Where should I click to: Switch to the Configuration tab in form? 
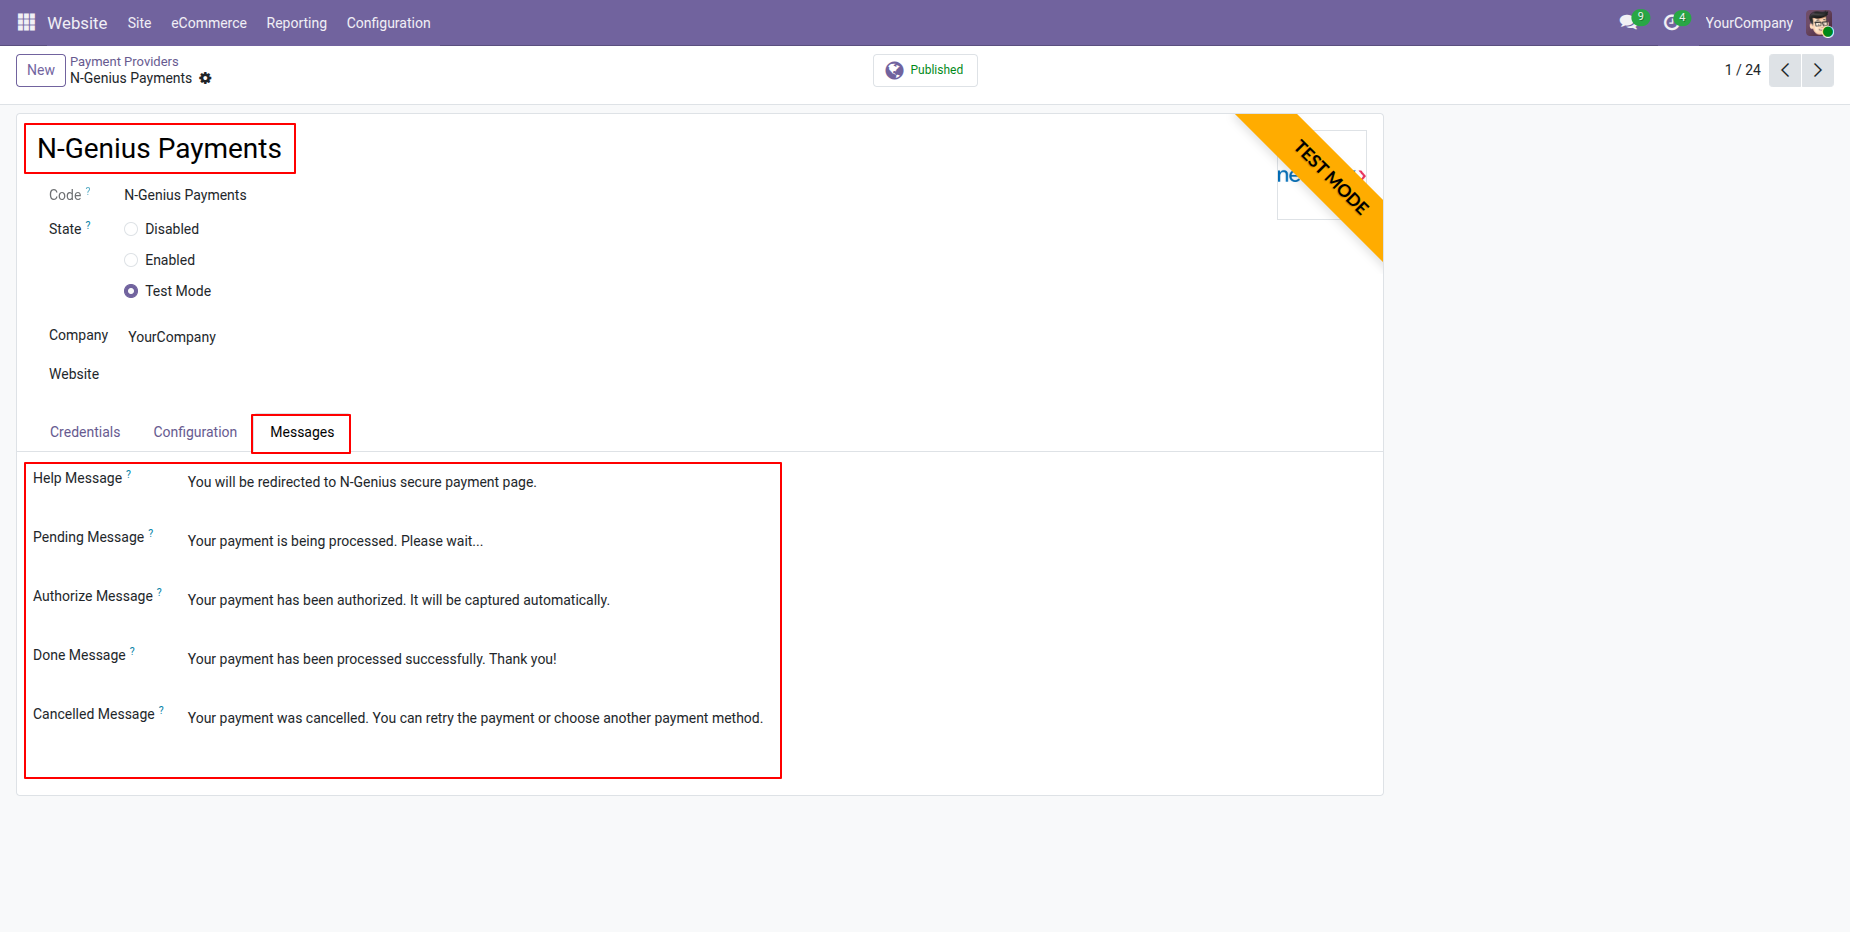pos(195,432)
